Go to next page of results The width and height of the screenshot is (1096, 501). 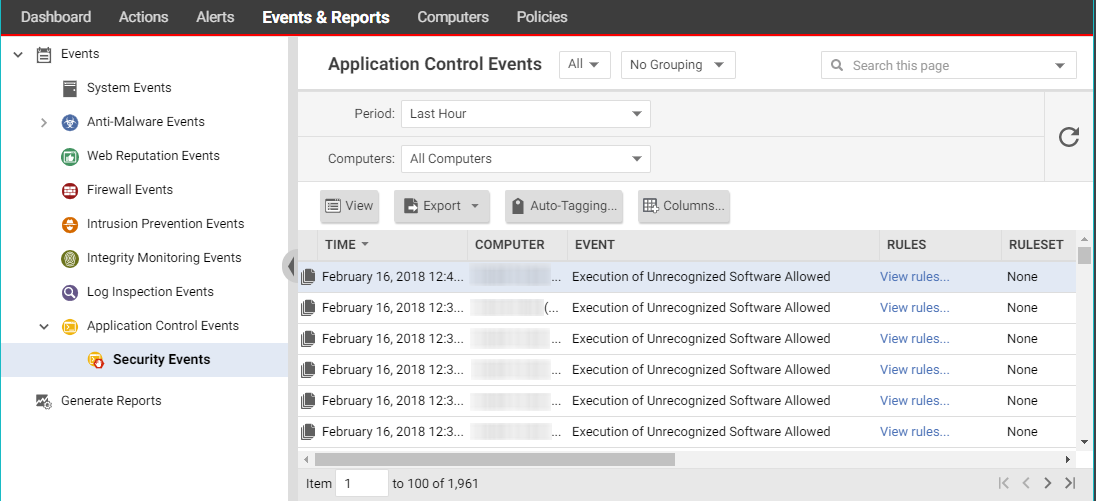pos(1047,483)
